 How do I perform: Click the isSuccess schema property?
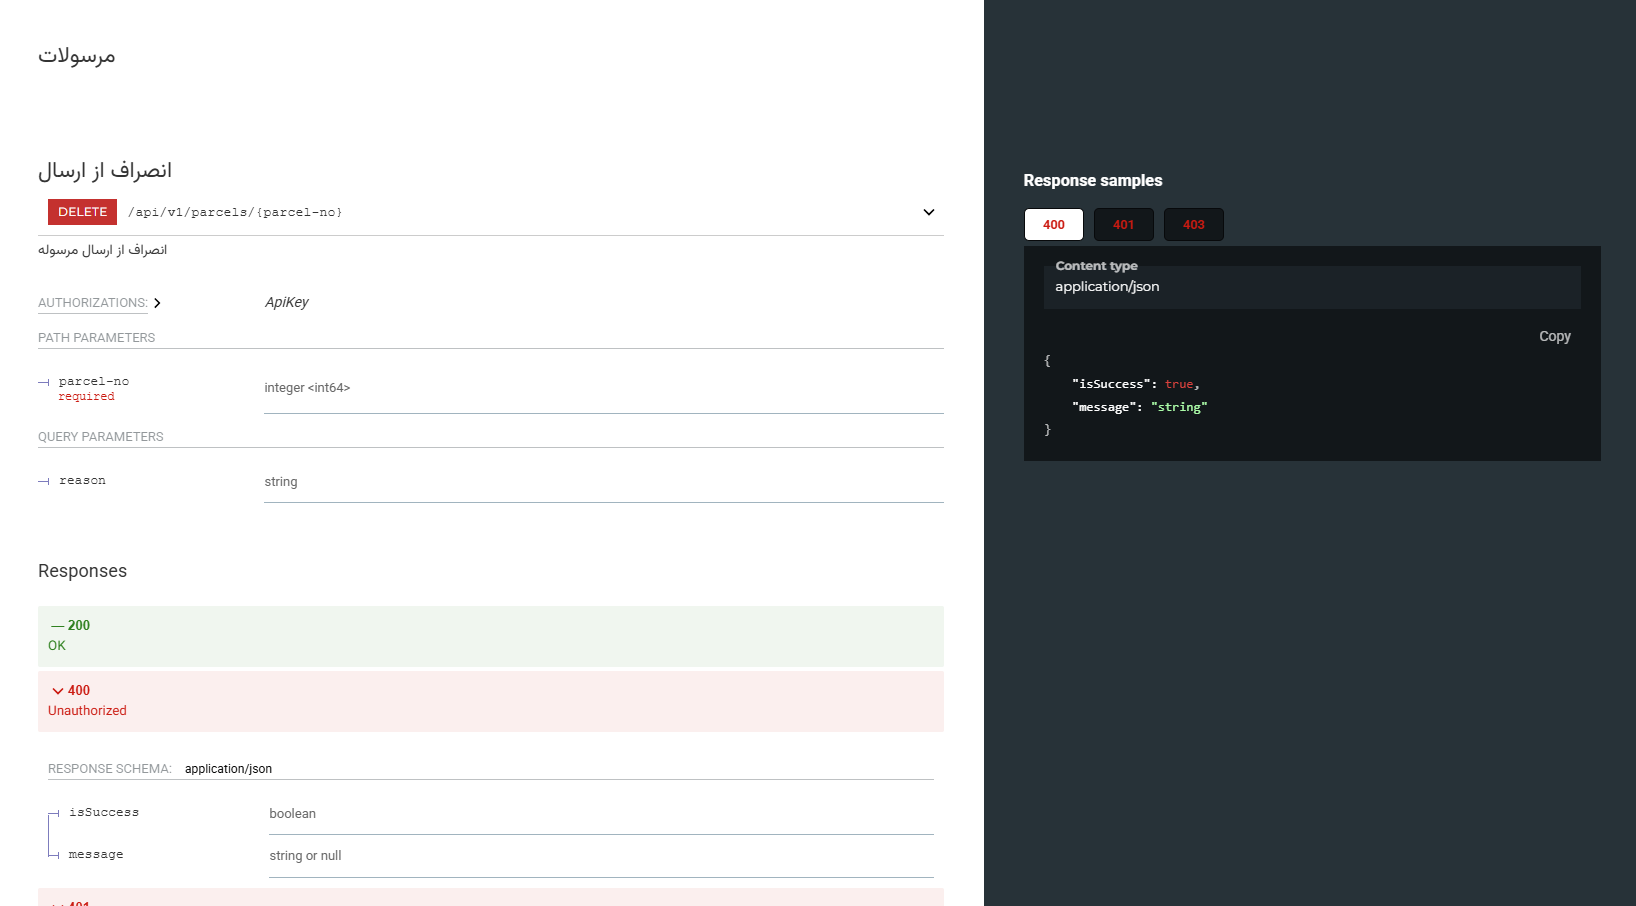[104, 812]
